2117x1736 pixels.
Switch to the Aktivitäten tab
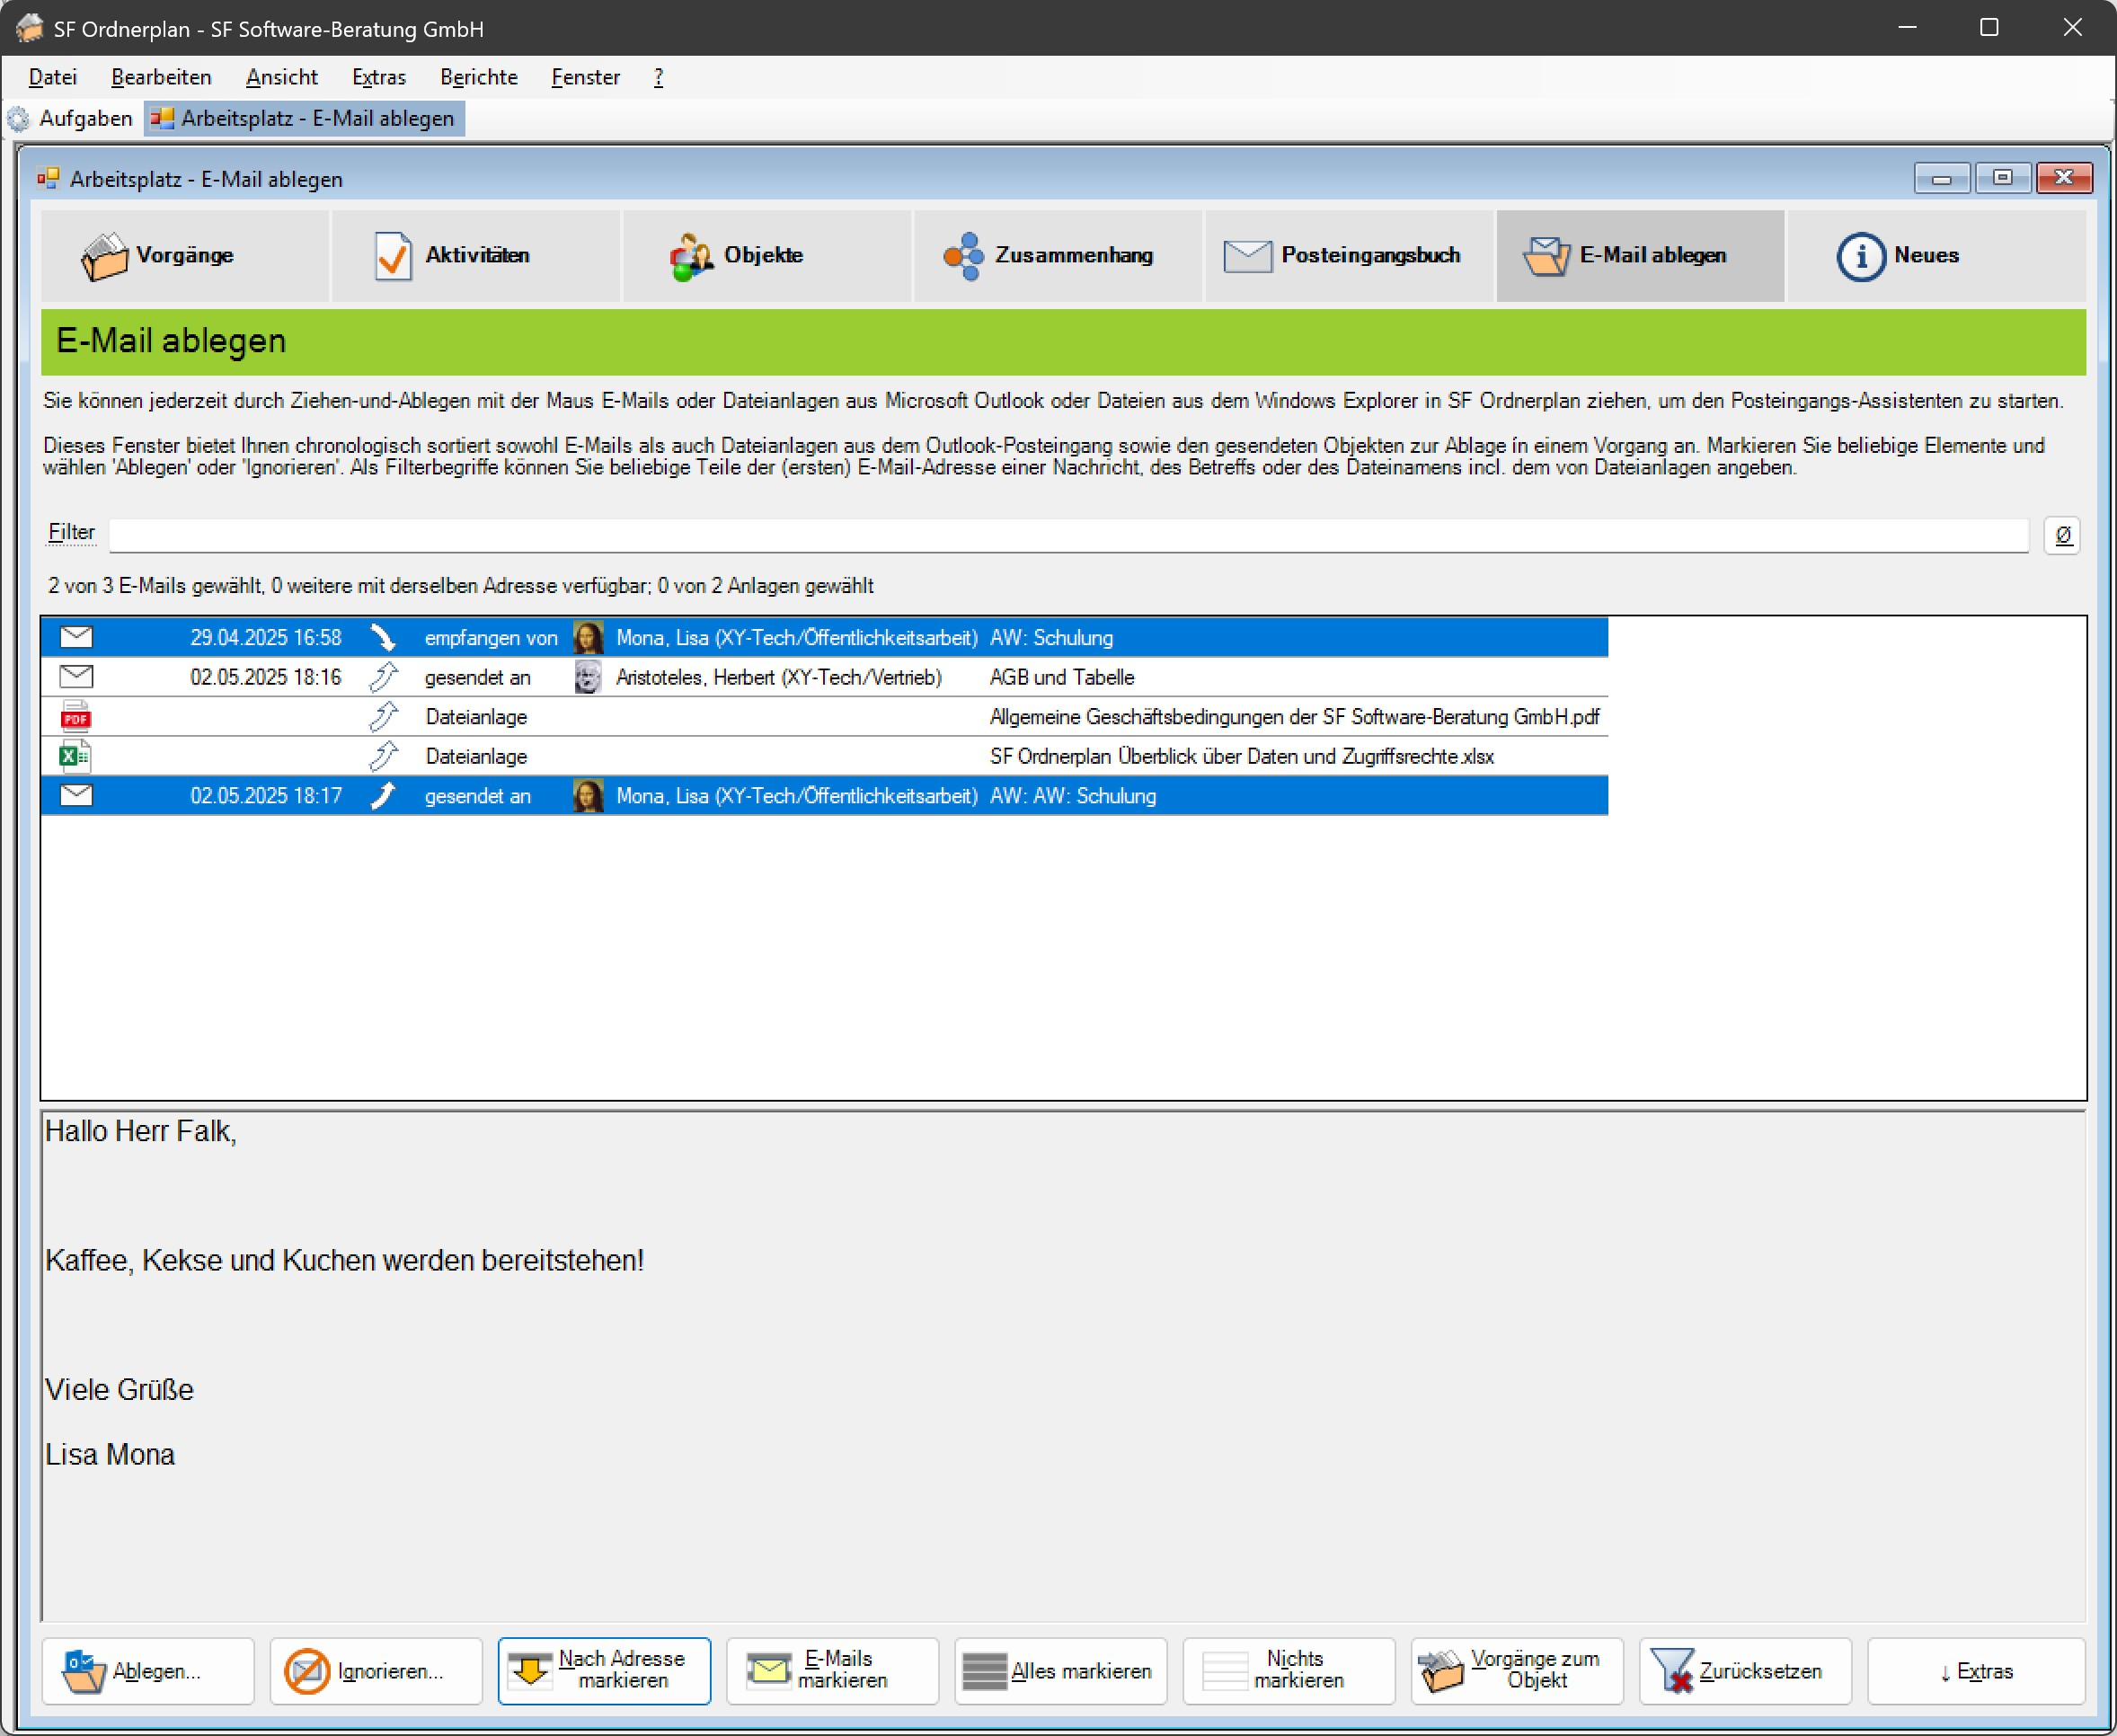click(476, 256)
